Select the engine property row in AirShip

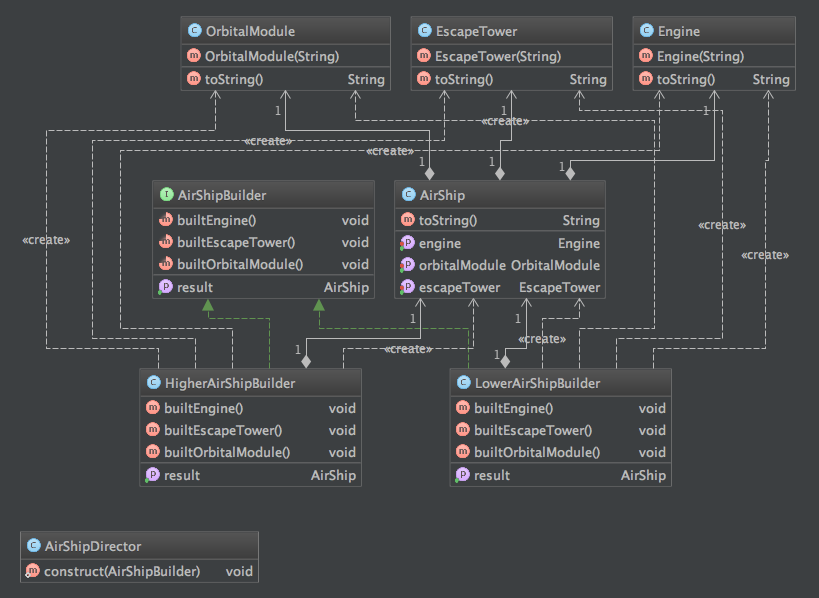click(x=500, y=243)
